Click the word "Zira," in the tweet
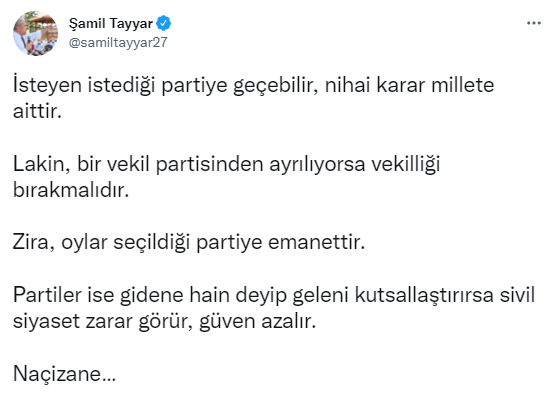The image size is (555, 396). click(34, 243)
